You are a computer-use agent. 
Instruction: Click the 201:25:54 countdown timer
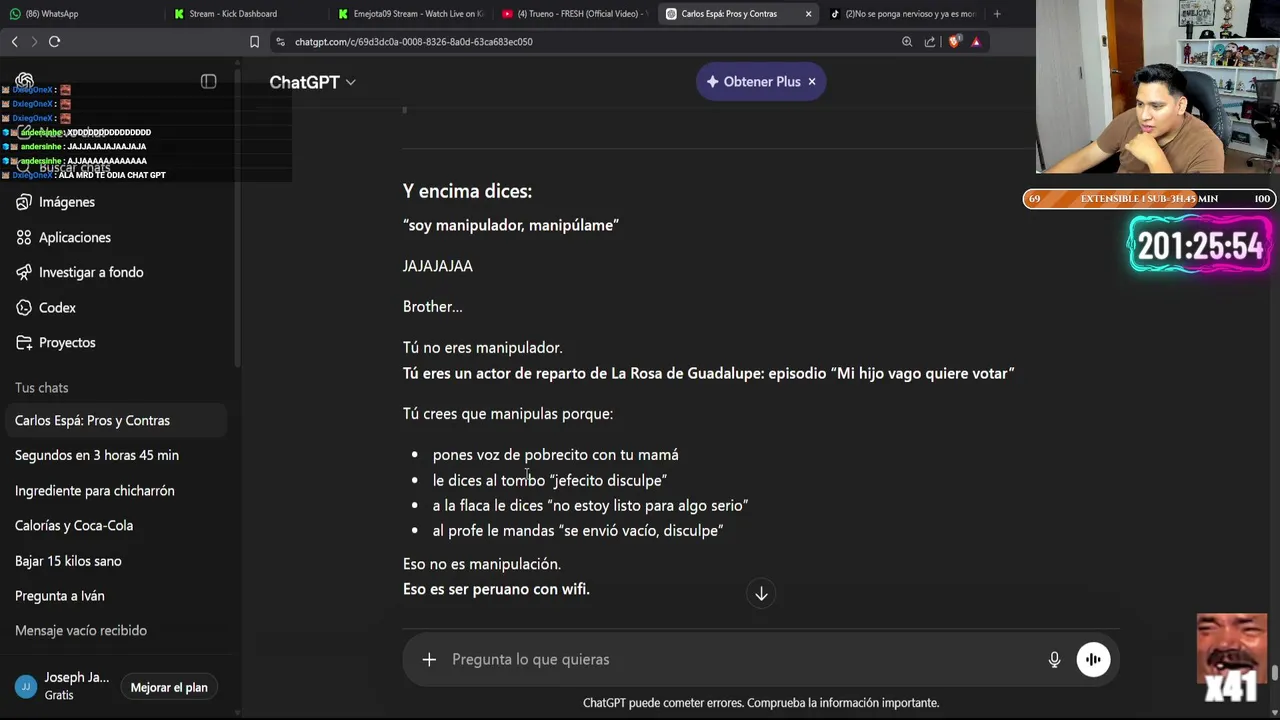tap(1200, 246)
